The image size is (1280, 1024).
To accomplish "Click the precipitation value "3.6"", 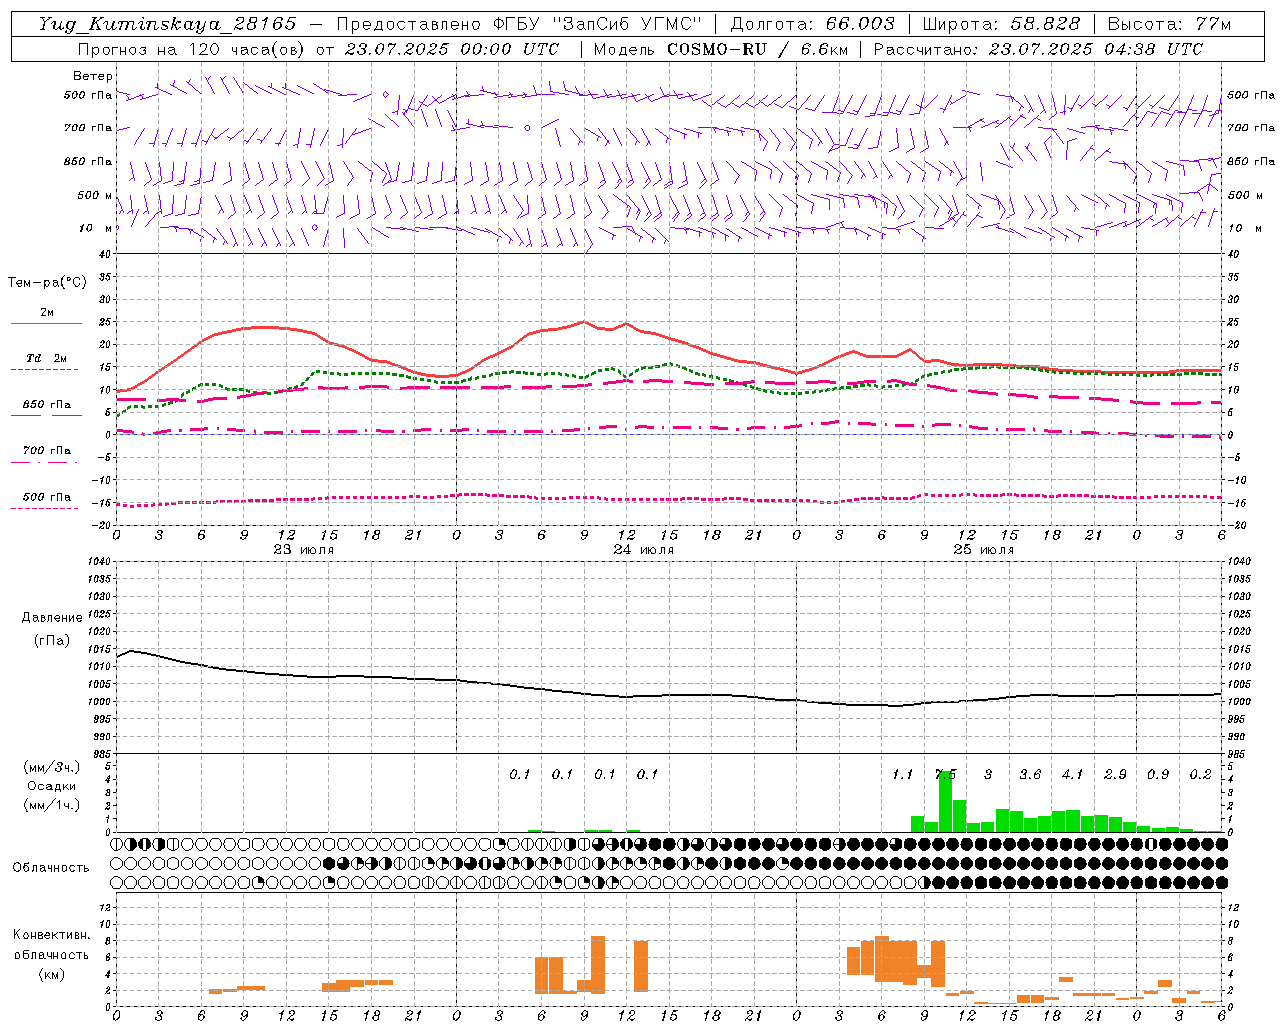I will [x=1030, y=774].
